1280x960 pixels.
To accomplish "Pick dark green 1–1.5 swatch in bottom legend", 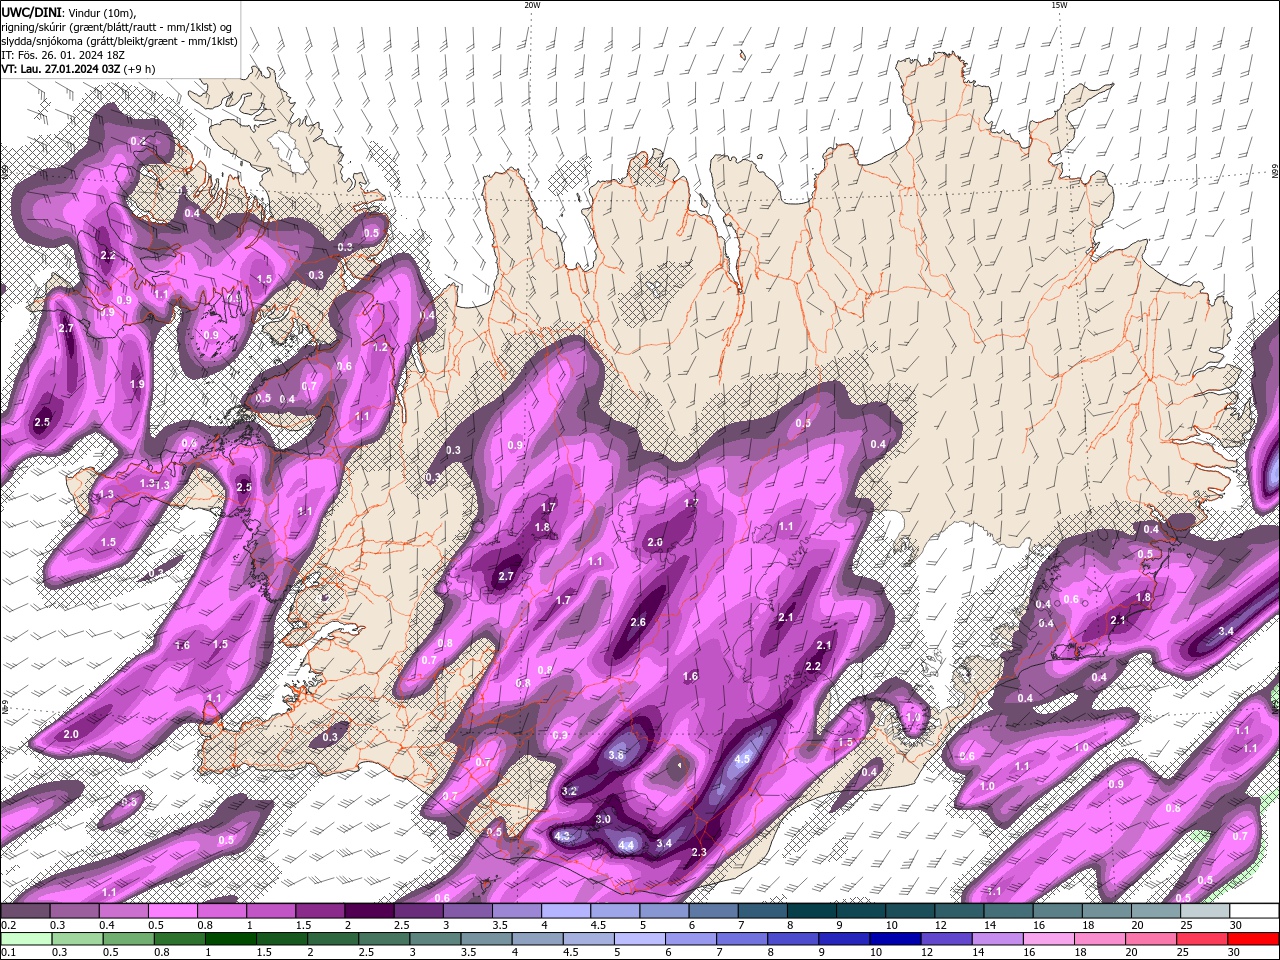I will [230, 939].
